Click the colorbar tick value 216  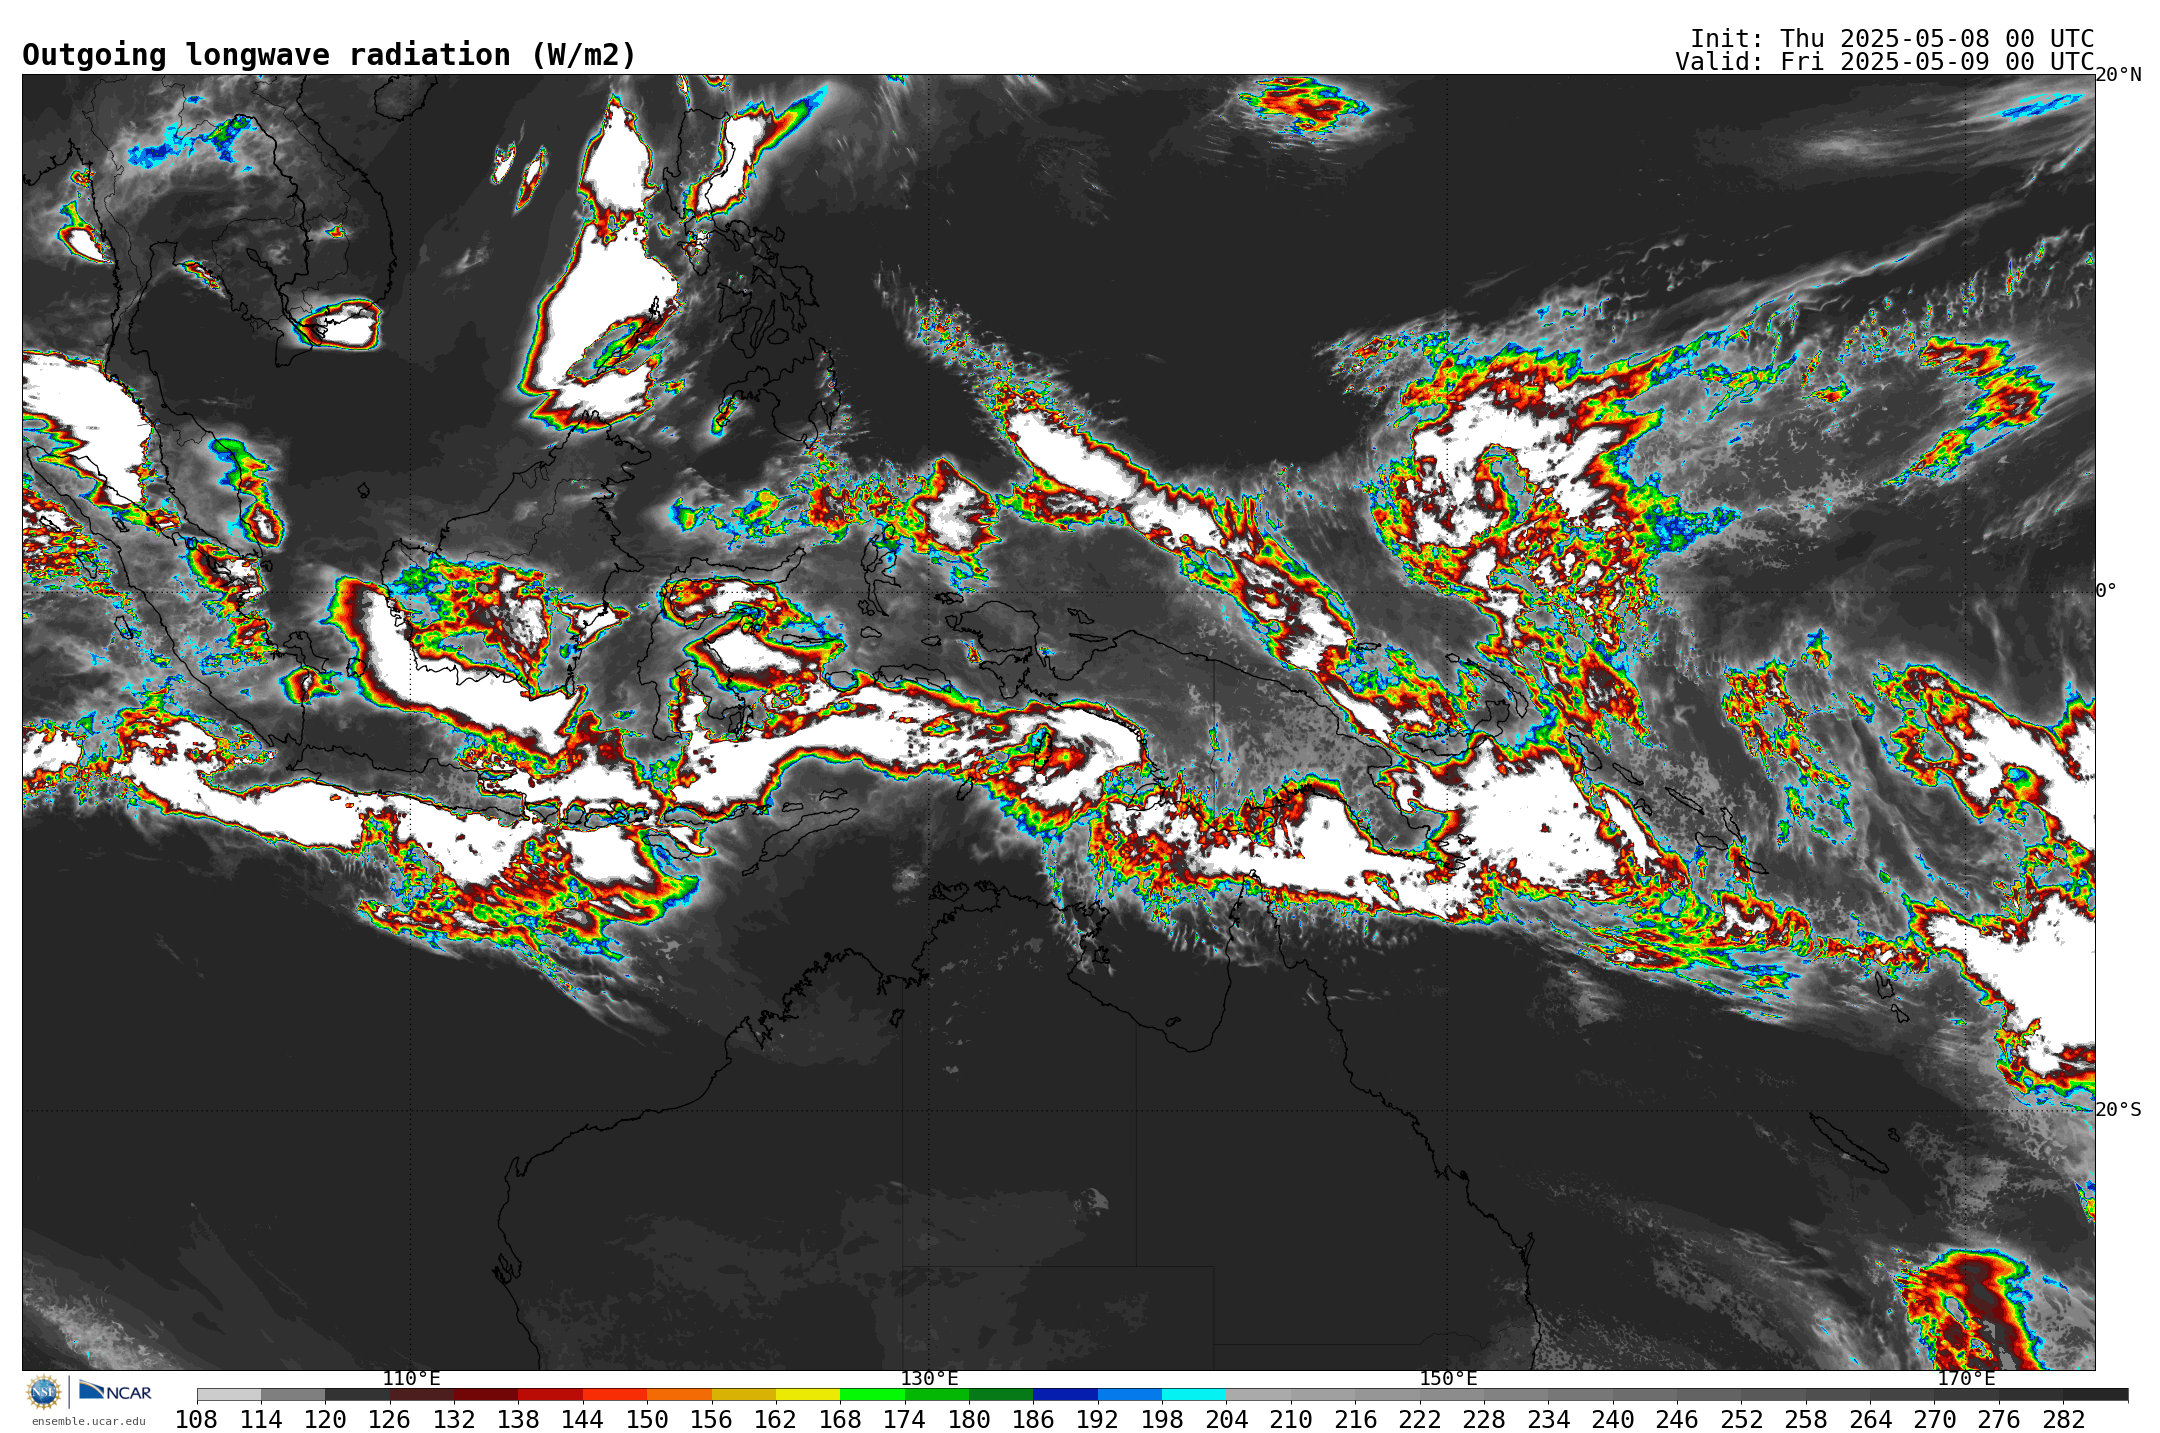tap(1355, 1419)
